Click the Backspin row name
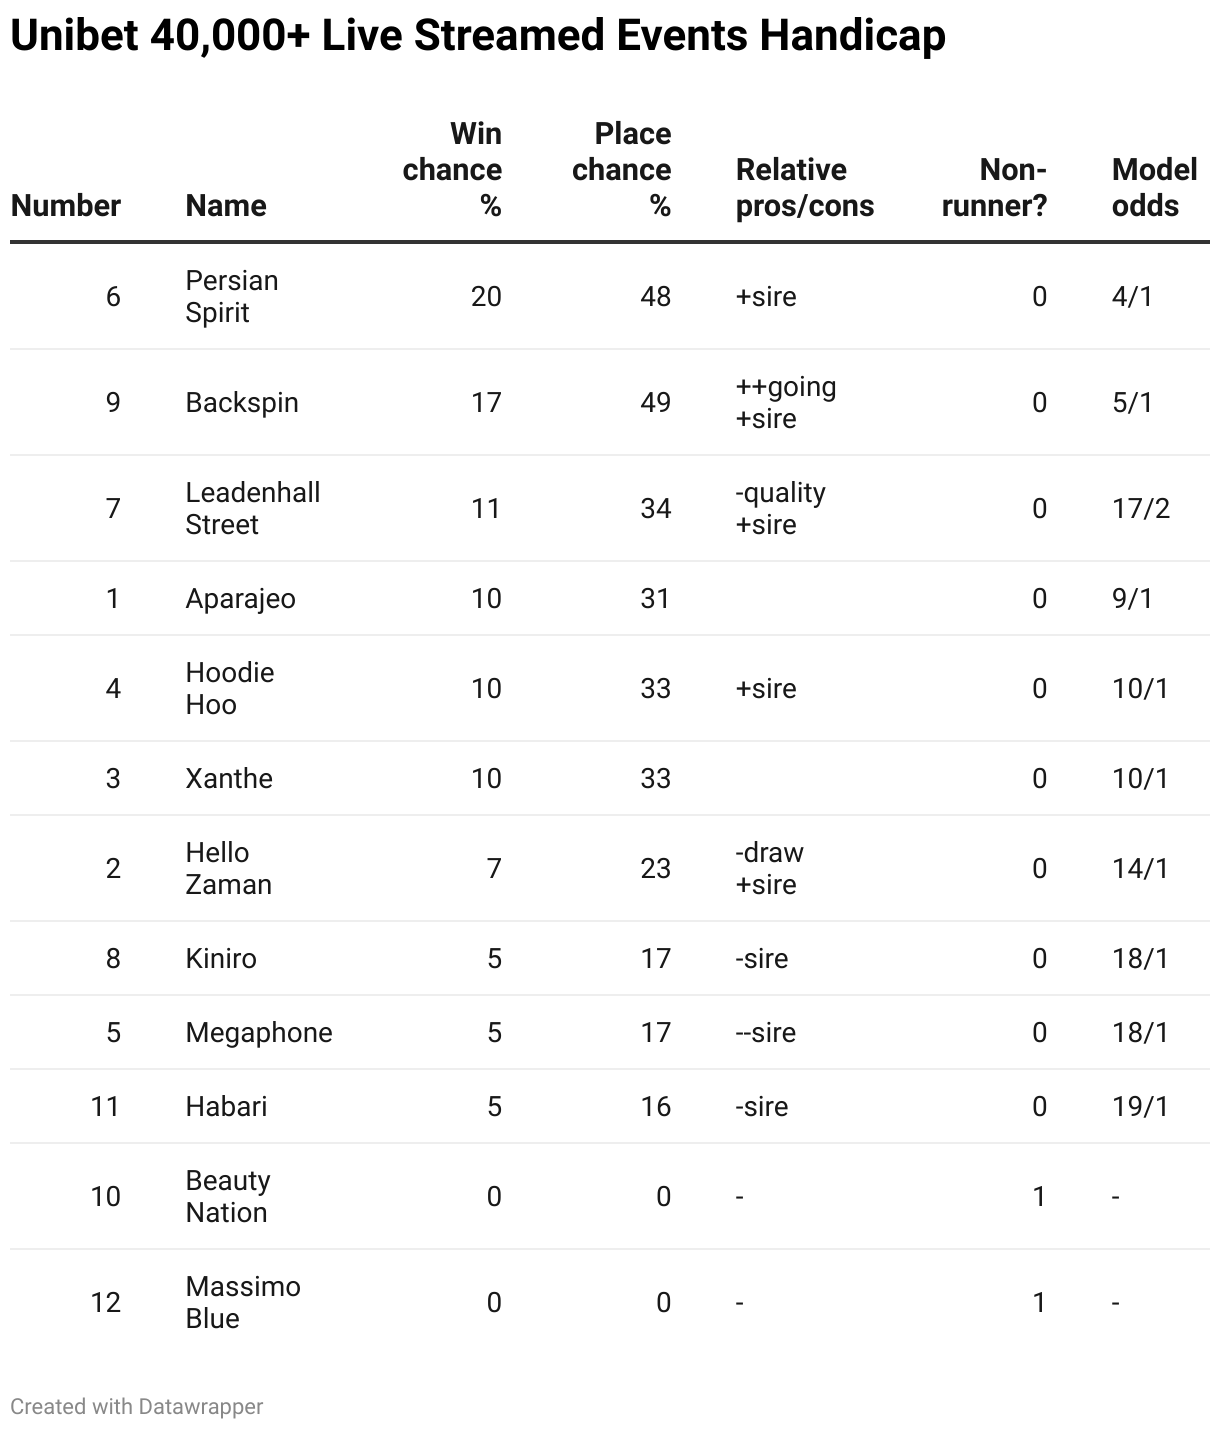 242,403
